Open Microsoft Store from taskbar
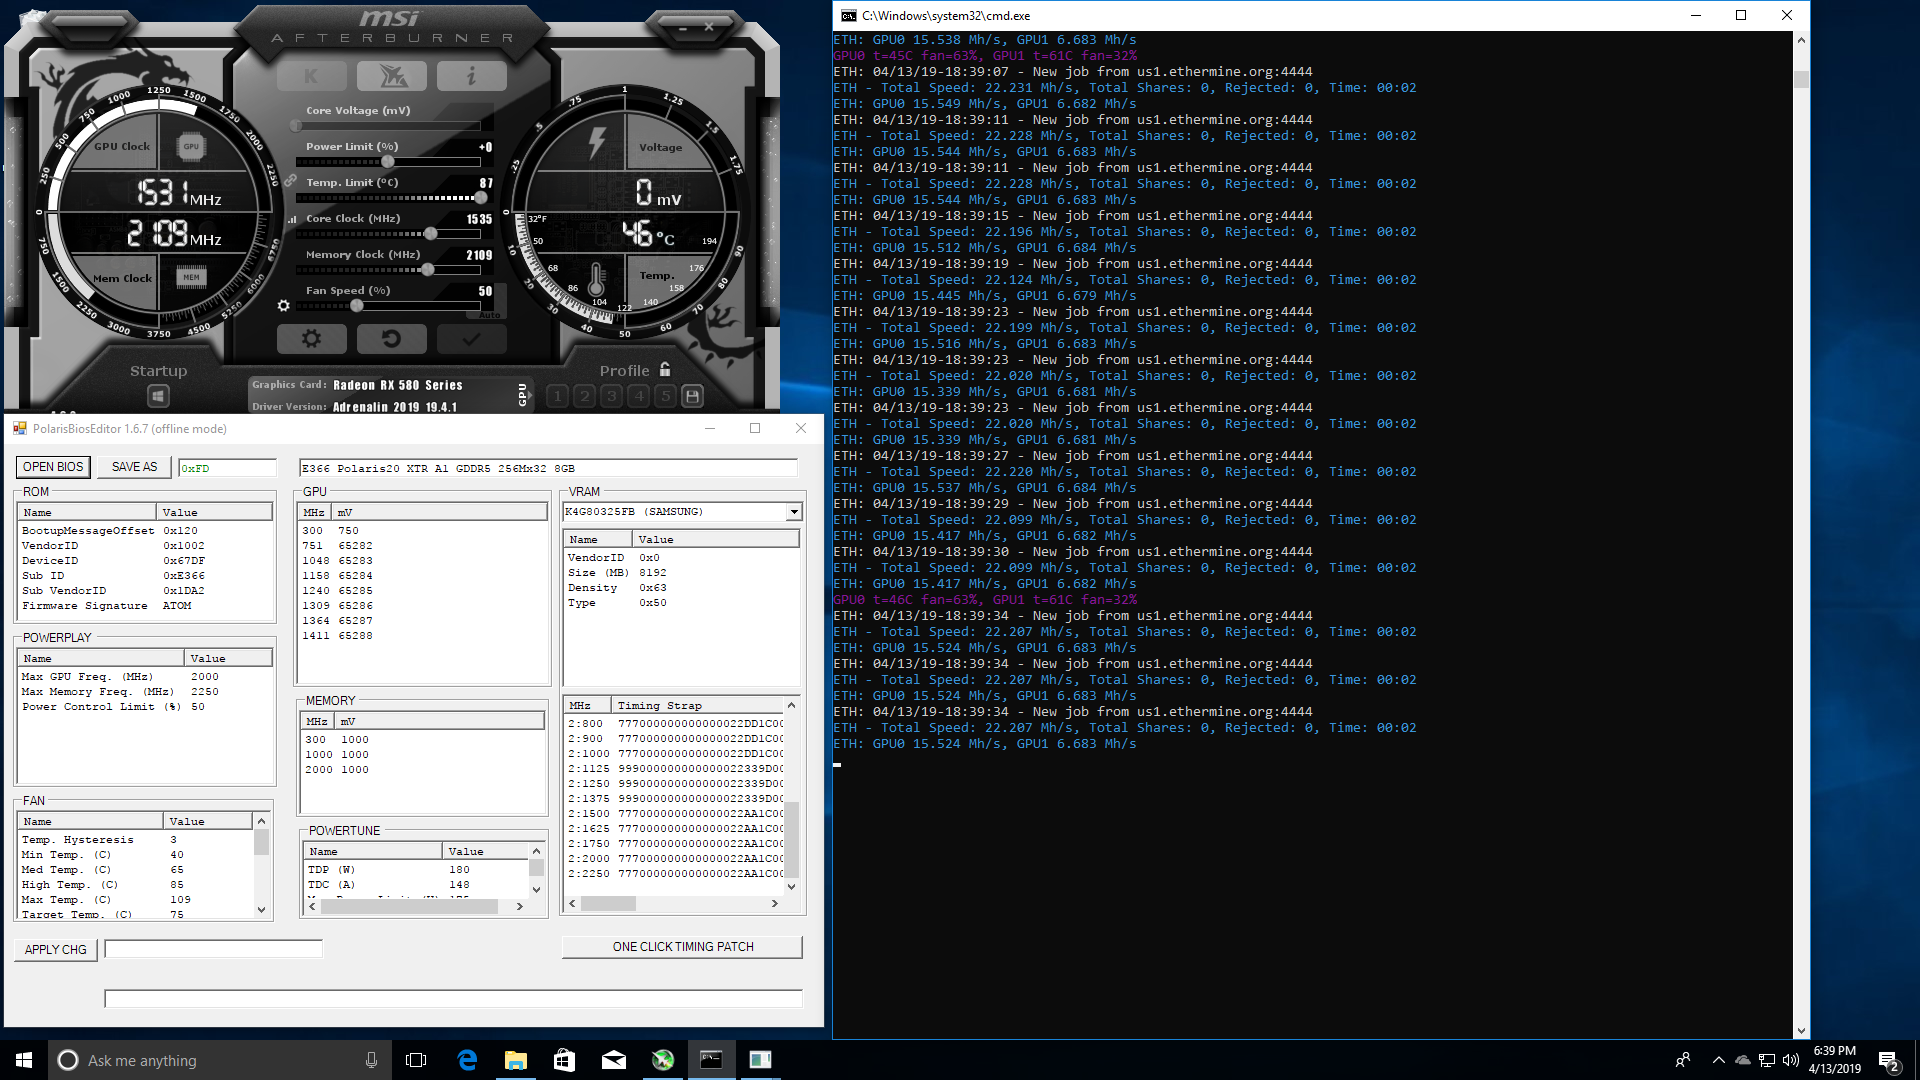This screenshot has width=1920, height=1080. [564, 1060]
